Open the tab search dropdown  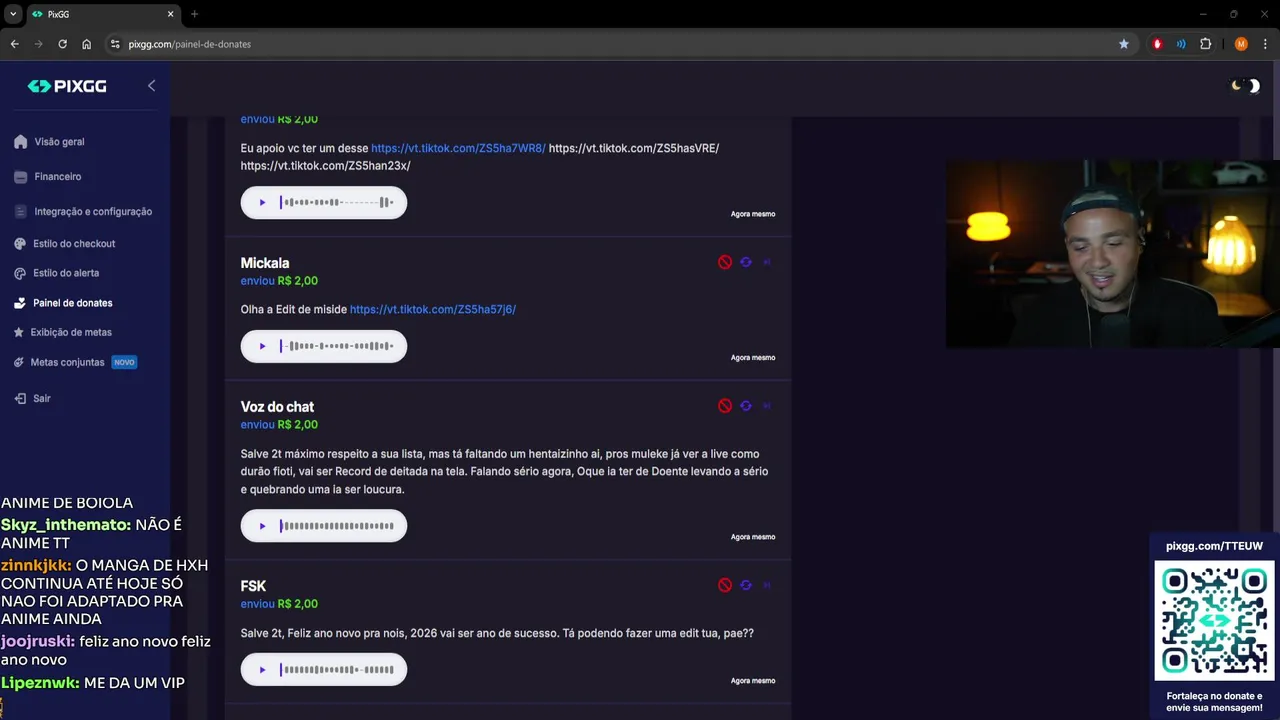click(13, 14)
